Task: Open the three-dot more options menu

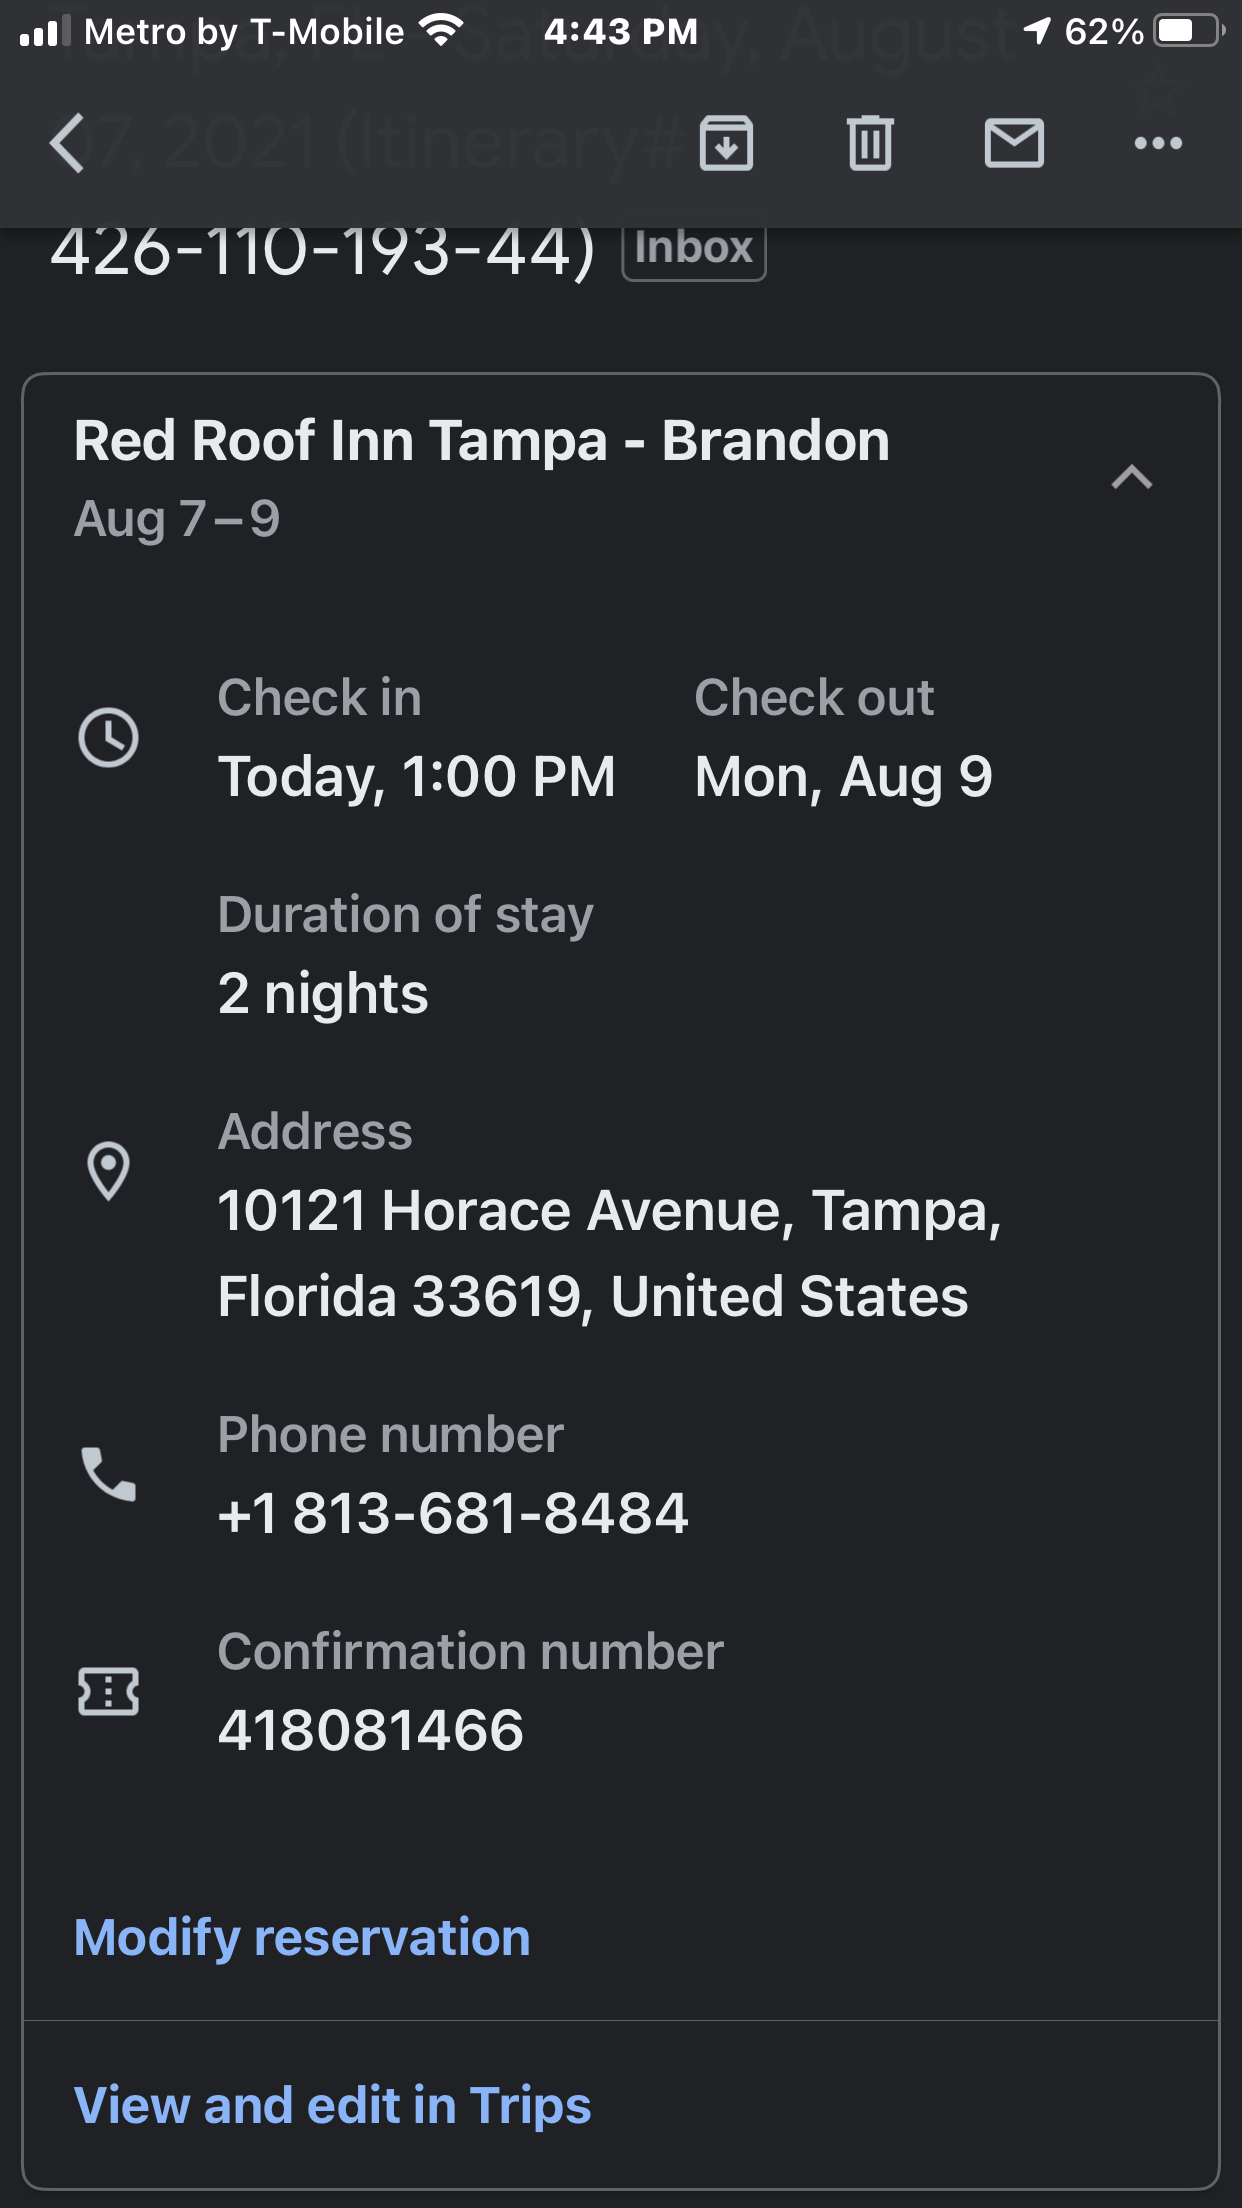Action: pyautogui.click(x=1158, y=143)
